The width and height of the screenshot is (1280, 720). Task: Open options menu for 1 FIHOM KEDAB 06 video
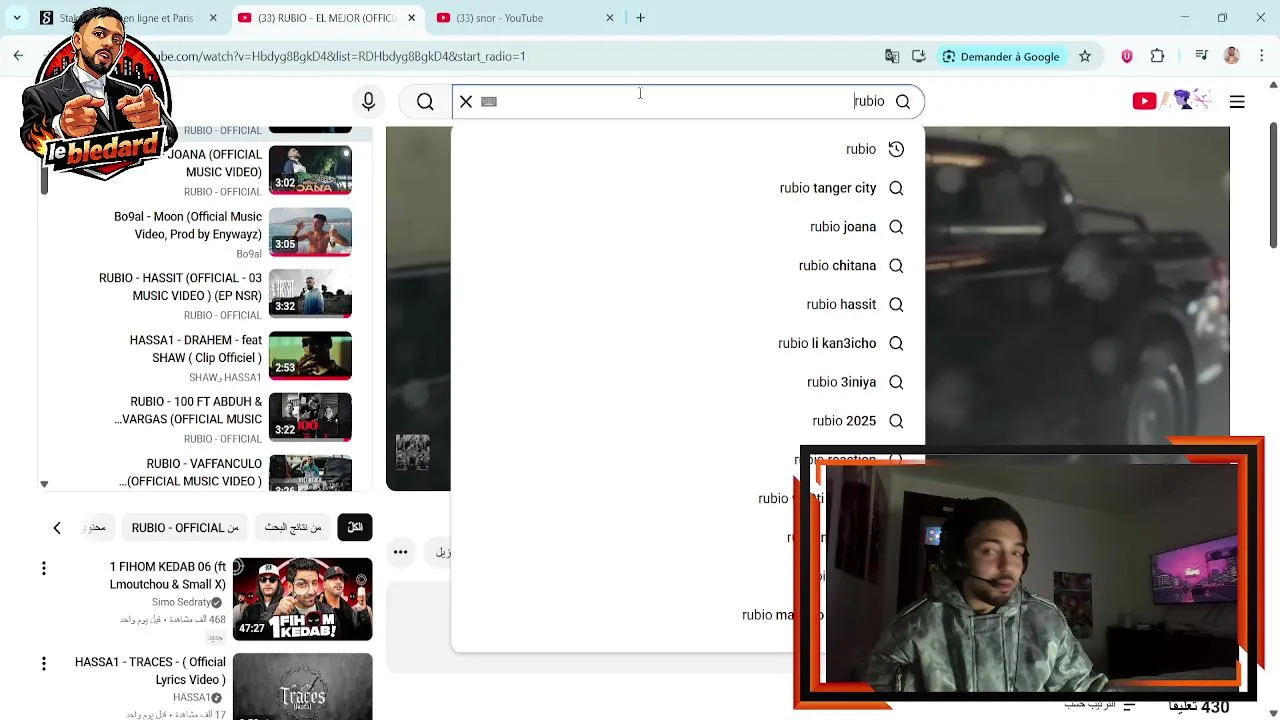43,568
